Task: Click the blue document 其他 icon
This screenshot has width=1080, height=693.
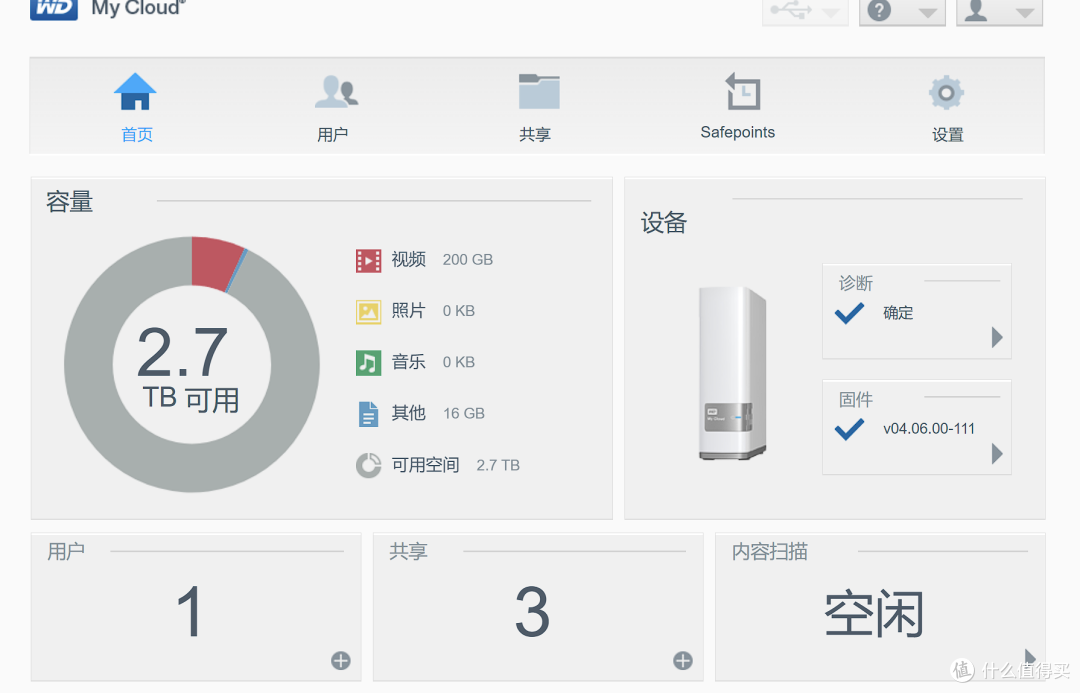Action: [368, 414]
